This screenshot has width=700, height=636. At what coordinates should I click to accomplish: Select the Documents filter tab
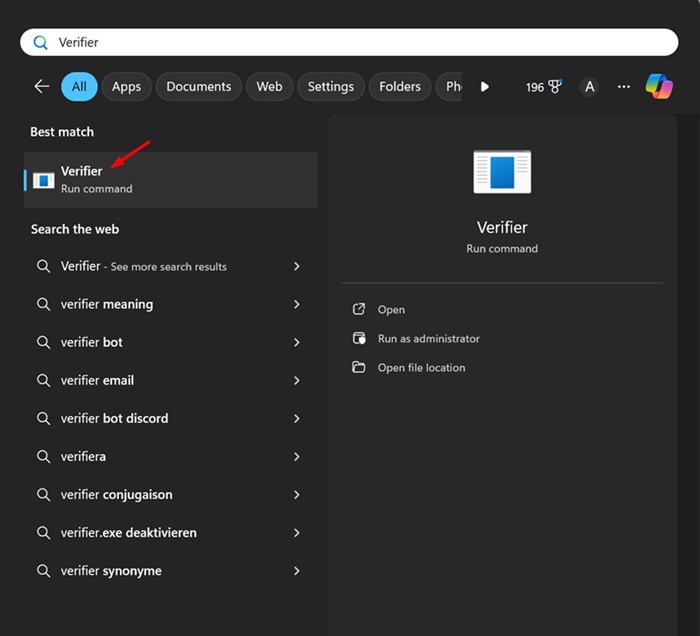(198, 87)
